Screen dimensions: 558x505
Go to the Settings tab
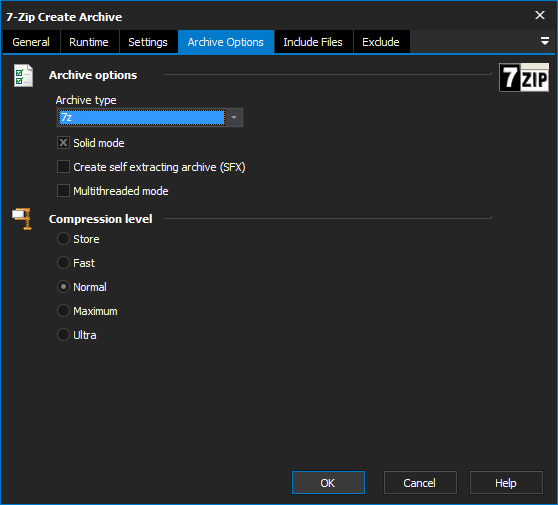point(148,42)
